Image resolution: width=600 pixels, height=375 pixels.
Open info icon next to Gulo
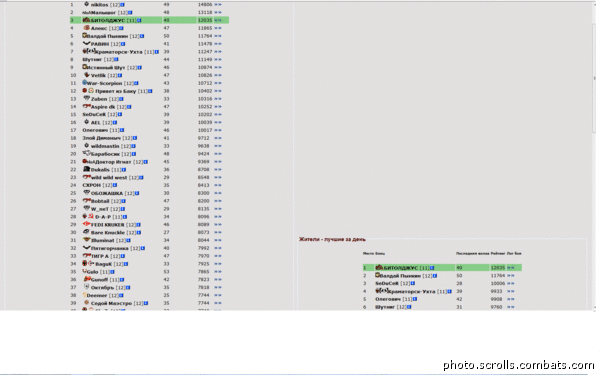click(x=112, y=272)
